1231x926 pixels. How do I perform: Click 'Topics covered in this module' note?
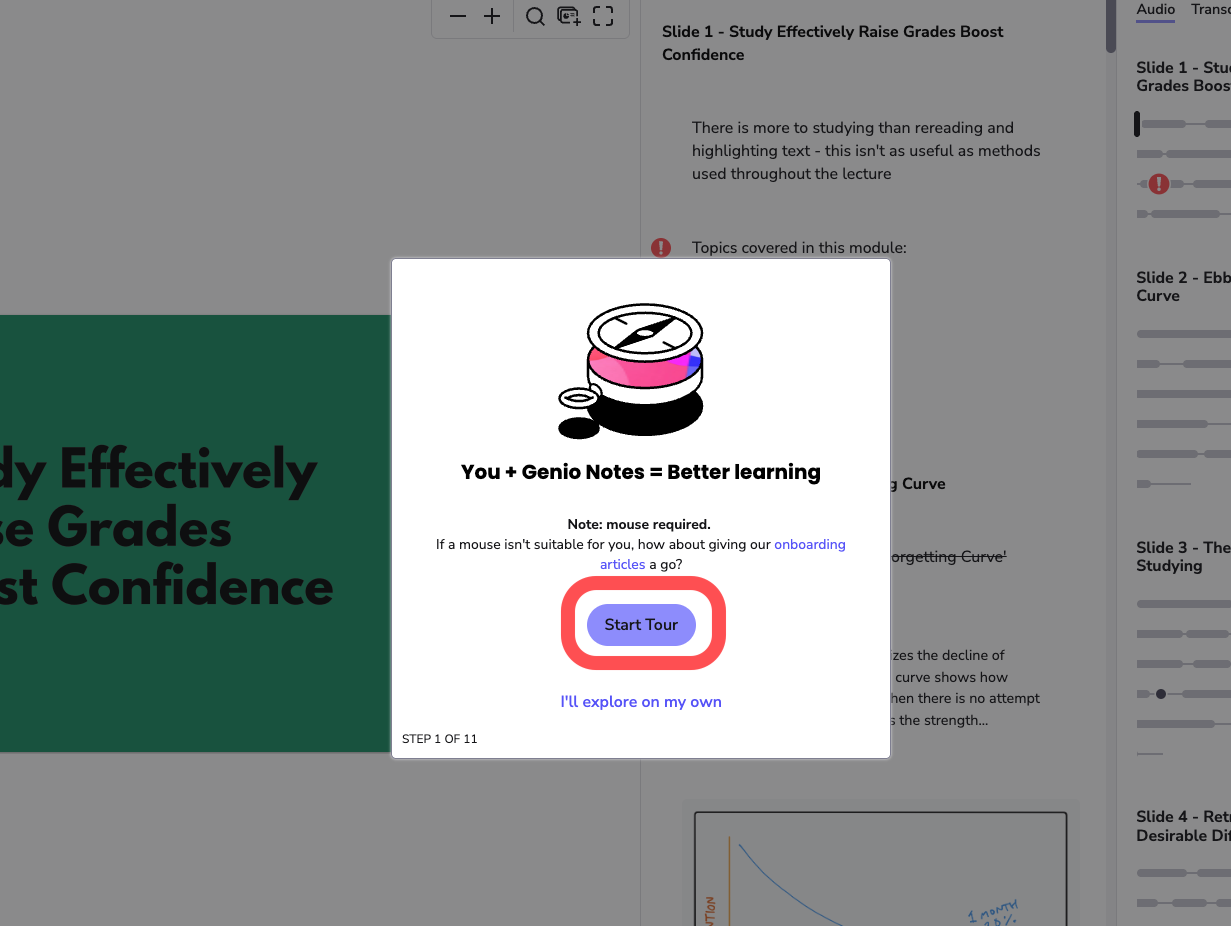click(x=799, y=247)
